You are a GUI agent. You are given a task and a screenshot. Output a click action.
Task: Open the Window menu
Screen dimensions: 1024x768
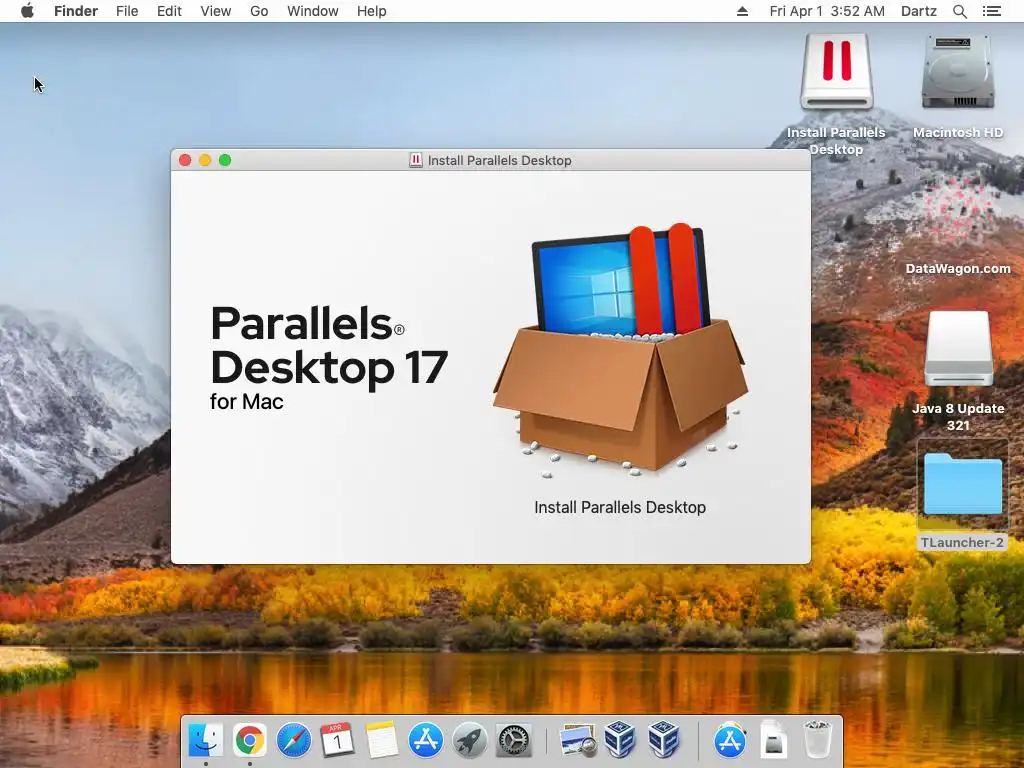click(x=313, y=11)
